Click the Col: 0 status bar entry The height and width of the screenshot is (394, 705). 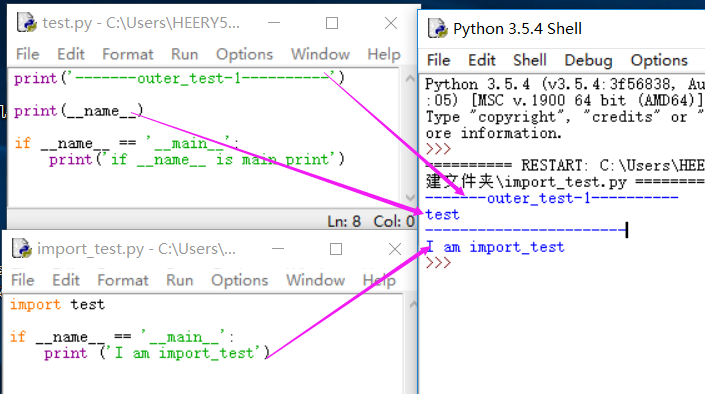[x=394, y=221]
